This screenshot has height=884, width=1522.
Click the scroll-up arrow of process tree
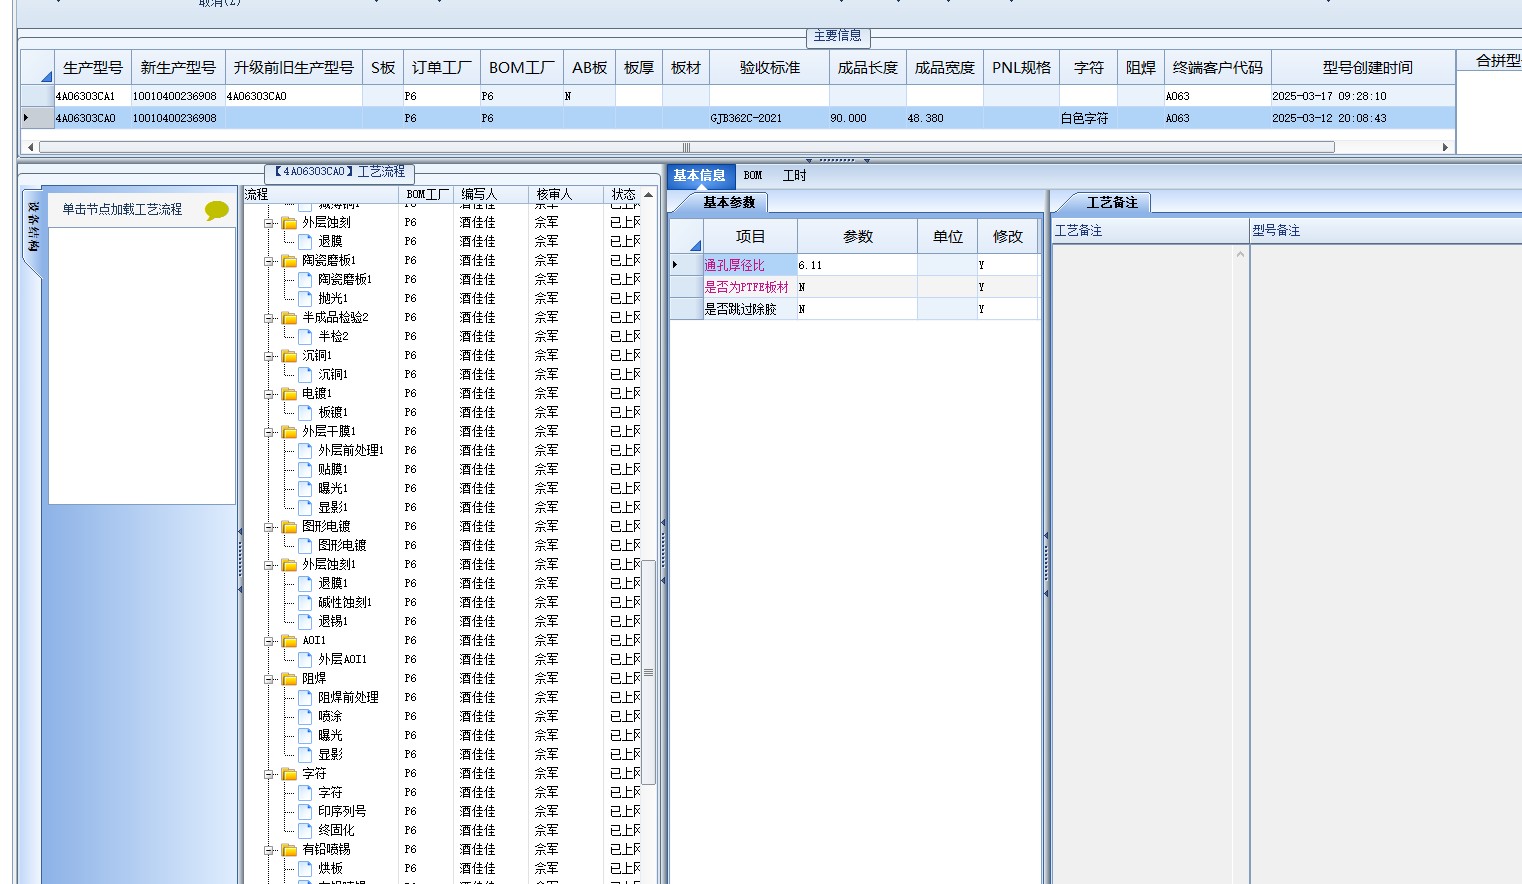pos(648,195)
